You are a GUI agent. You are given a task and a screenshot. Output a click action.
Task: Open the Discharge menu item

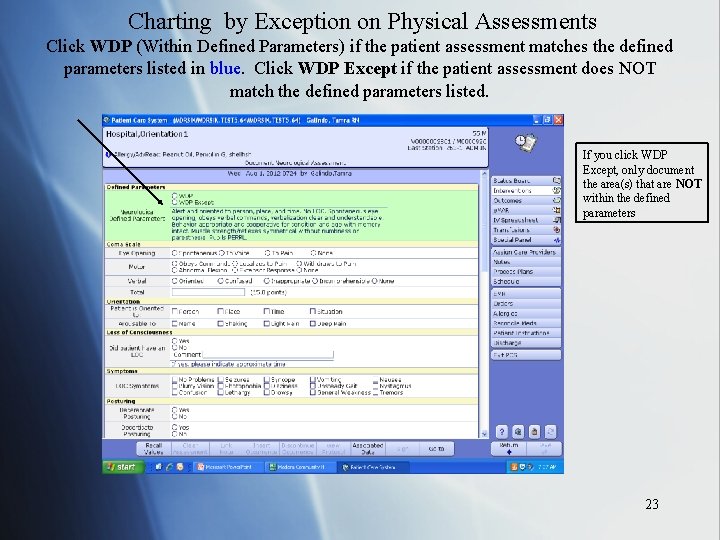coord(526,343)
